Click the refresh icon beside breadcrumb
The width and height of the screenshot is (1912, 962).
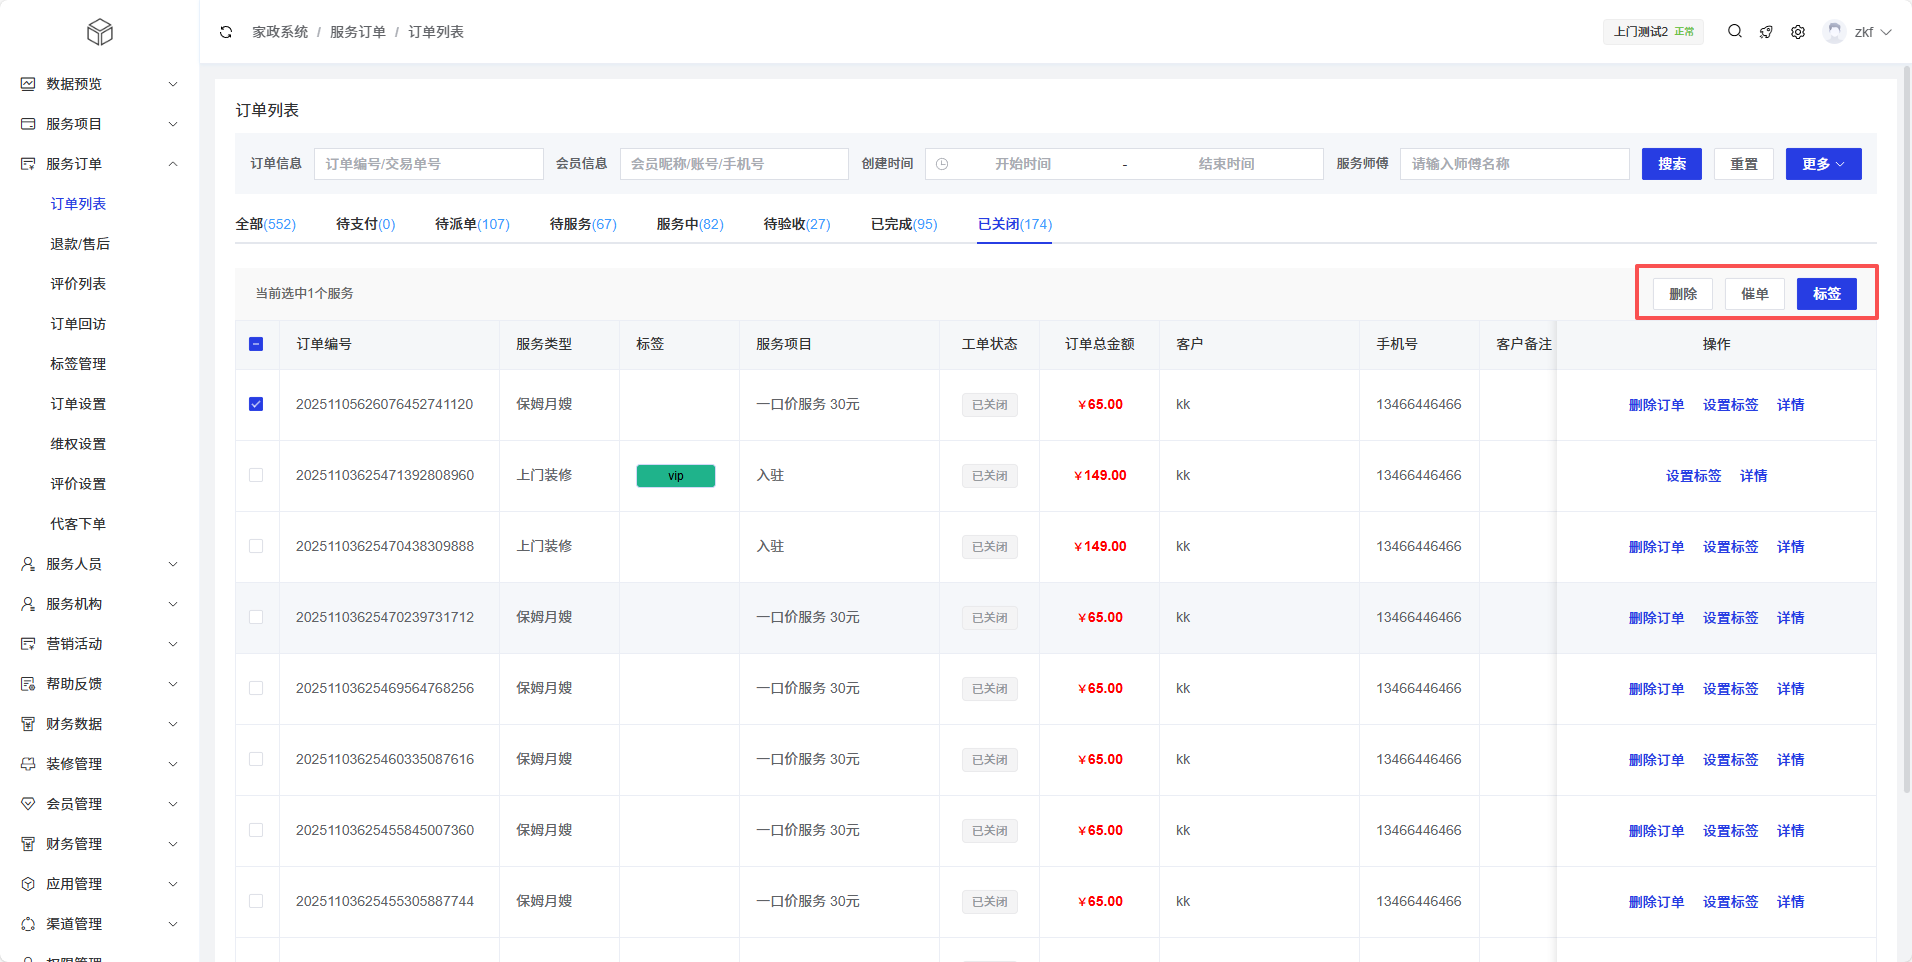[226, 32]
